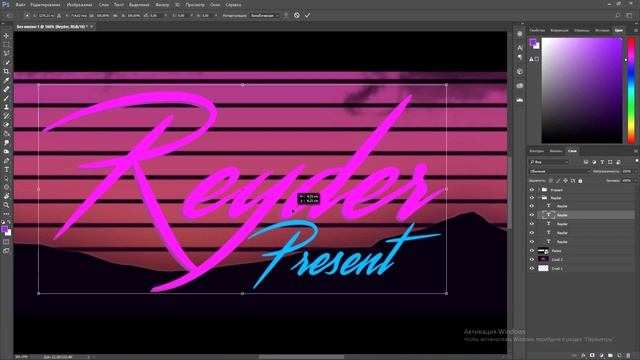Image resolution: width=640 pixels, height=360 pixels.
Task: Expand the Present layer group
Action: click(539, 190)
